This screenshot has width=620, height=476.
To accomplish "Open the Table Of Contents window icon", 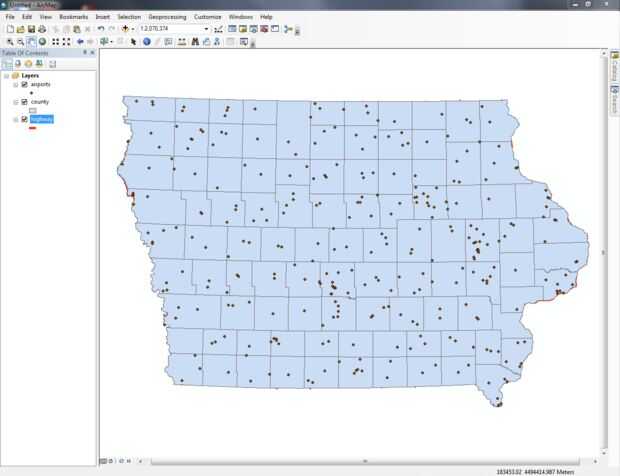I will point(232,29).
